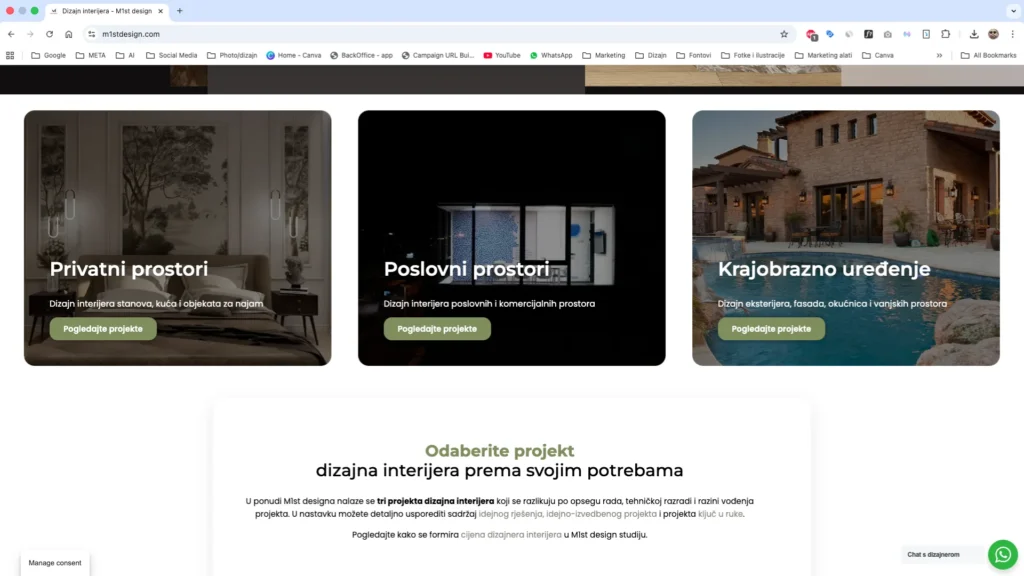Go back using the back arrow

(11, 33)
